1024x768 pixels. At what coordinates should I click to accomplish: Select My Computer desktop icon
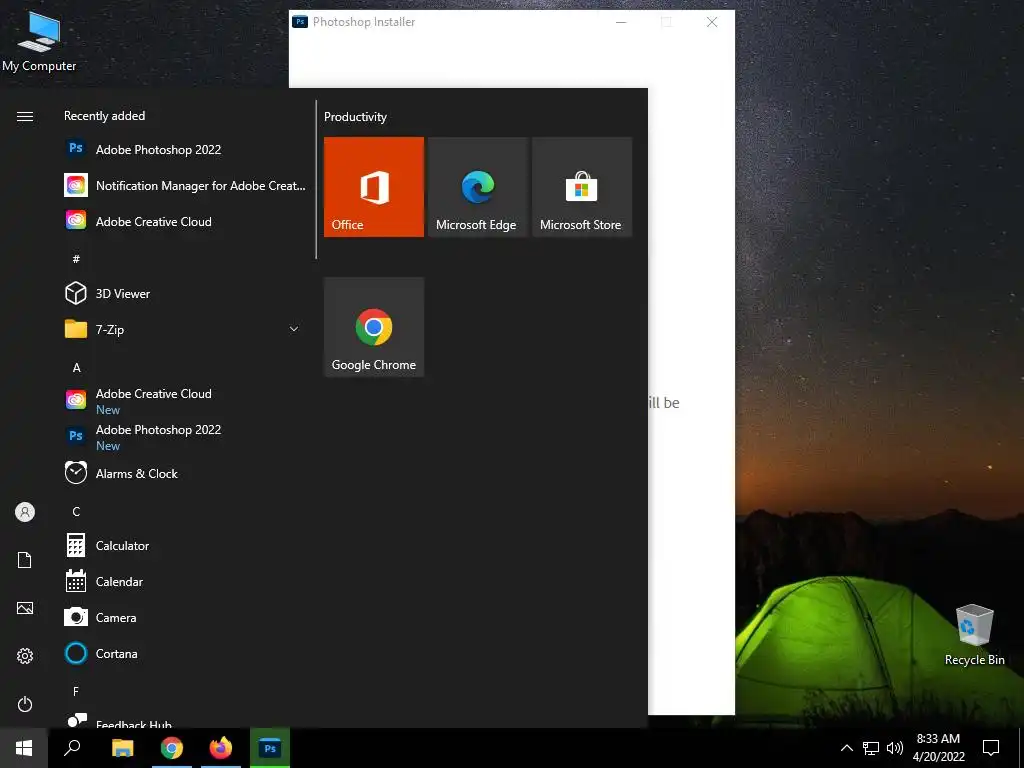click(x=39, y=41)
